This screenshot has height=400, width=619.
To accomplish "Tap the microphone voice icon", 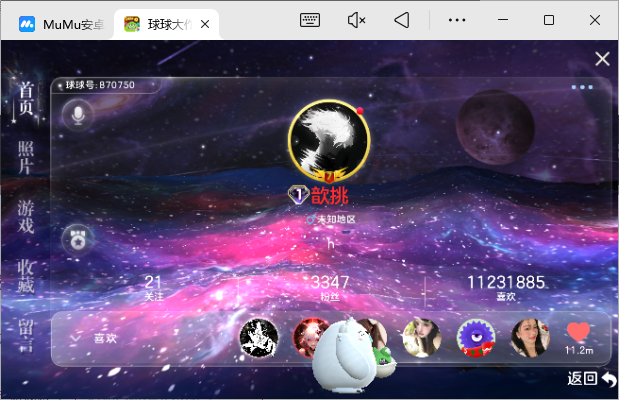I will pos(78,115).
